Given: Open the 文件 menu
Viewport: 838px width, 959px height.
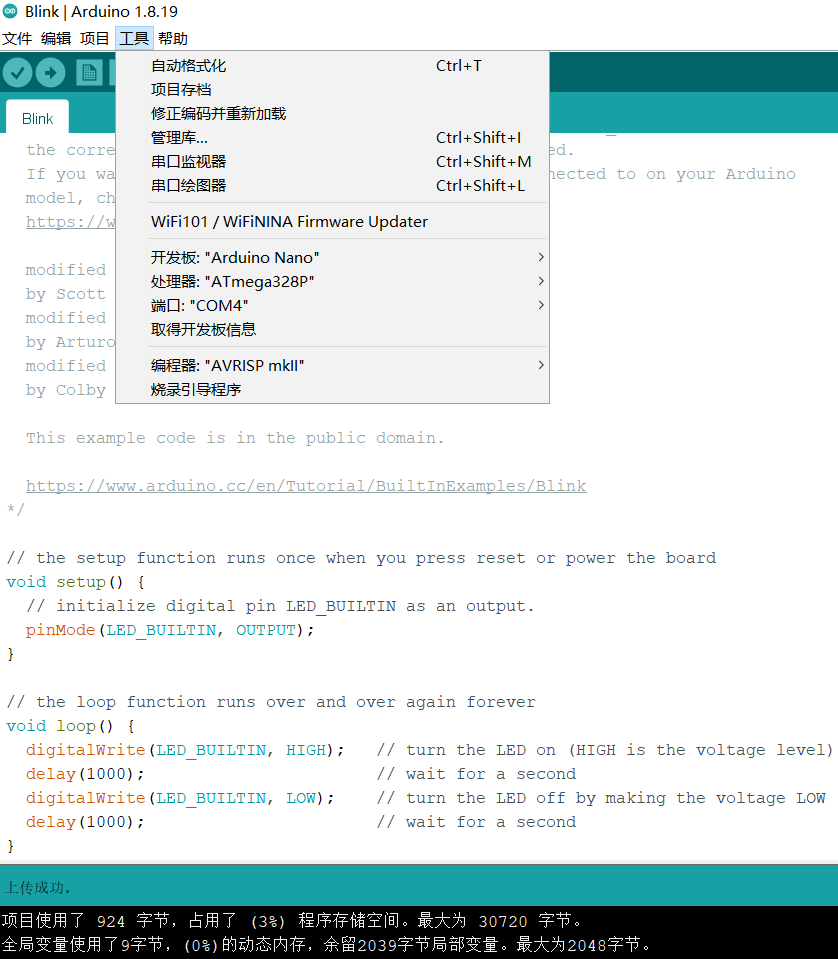Looking at the screenshot, I should [17, 39].
